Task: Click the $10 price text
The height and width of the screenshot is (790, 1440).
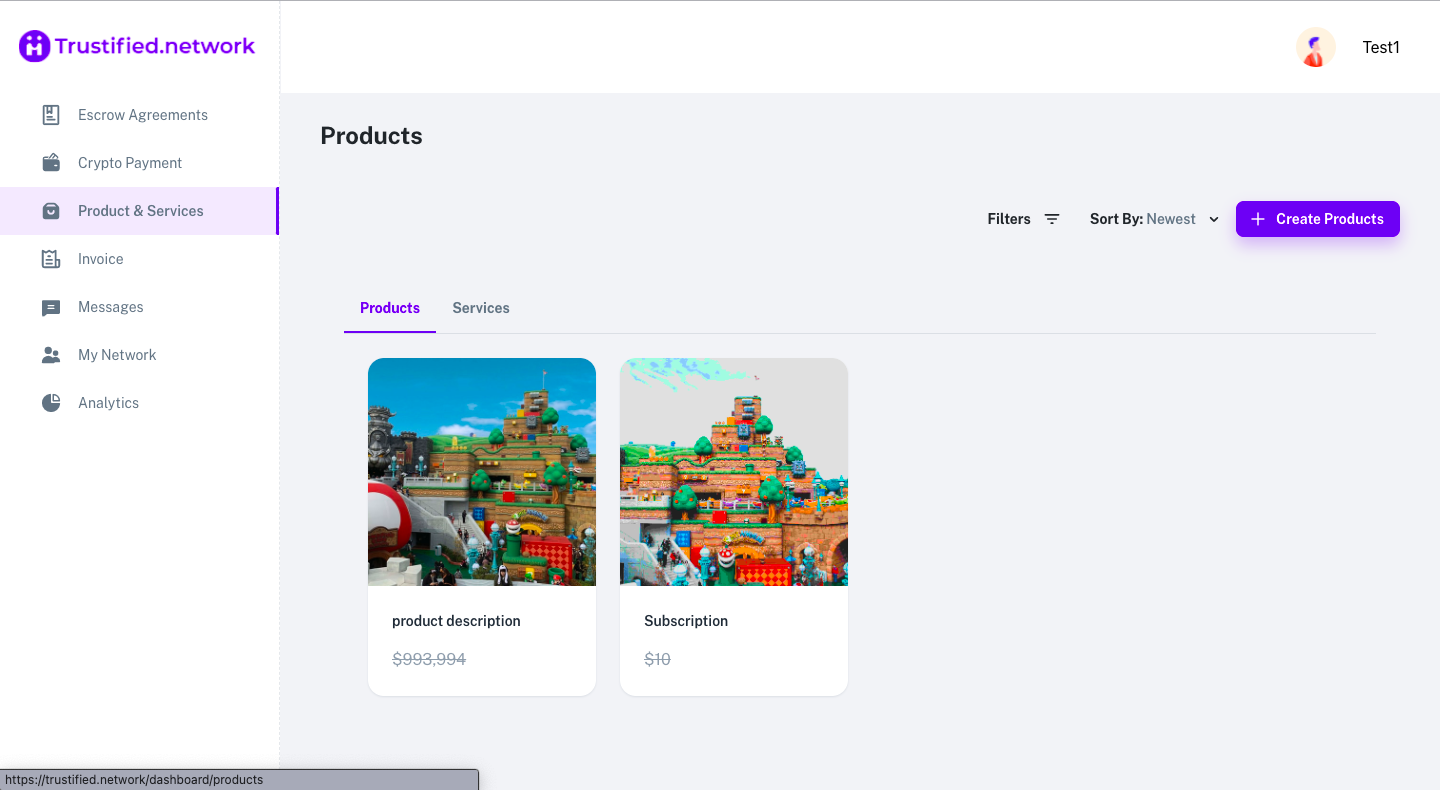Action: (657, 659)
